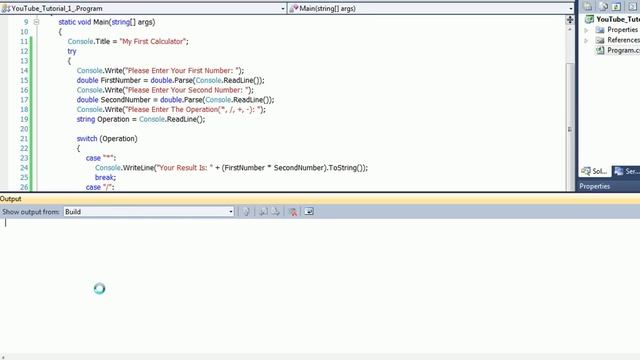Image resolution: width=640 pixels, height=360 pixels.
Task: Toggle Word Wrap in the Output window
Action: point(309,211)
